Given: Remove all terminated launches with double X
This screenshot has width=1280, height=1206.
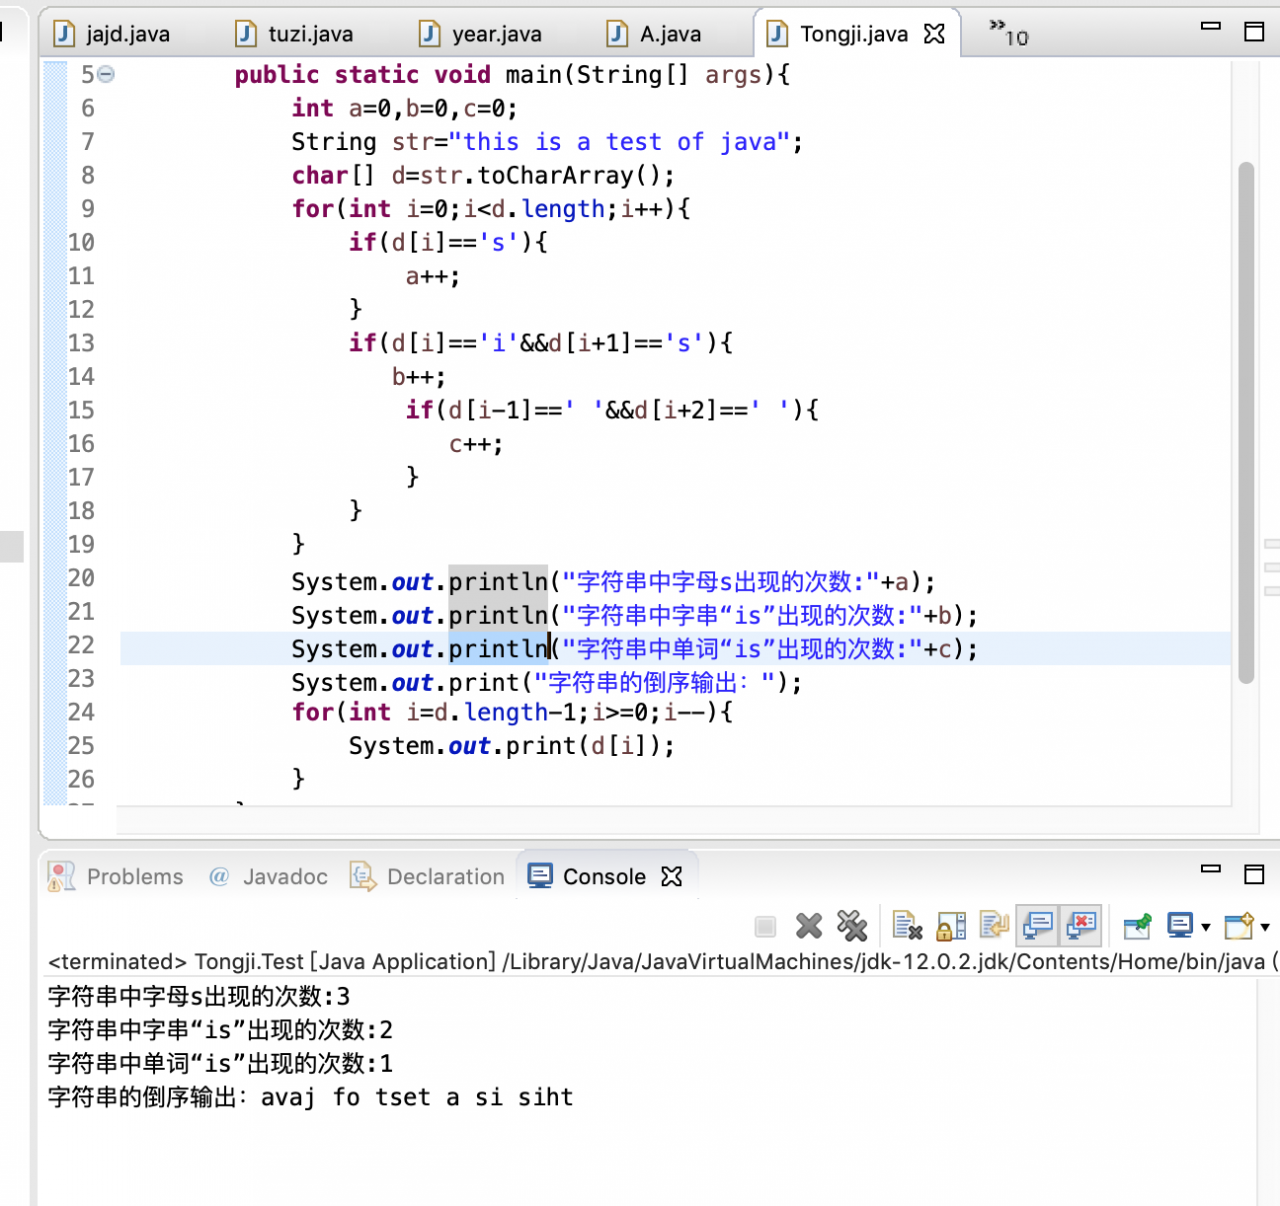Looking at the screenshot, I should [852, 927].
